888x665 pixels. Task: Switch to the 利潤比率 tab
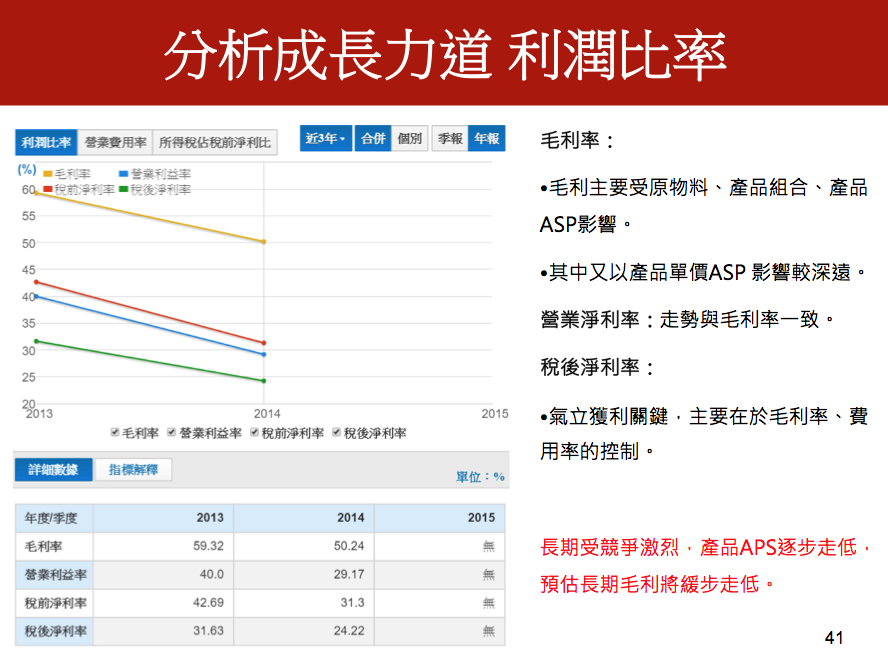[x=46, y=142]
